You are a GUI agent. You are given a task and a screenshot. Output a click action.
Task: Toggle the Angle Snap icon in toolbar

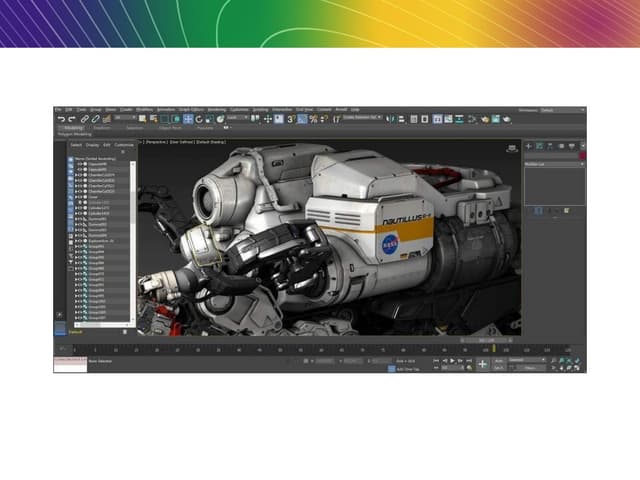(x=301, y=118)
